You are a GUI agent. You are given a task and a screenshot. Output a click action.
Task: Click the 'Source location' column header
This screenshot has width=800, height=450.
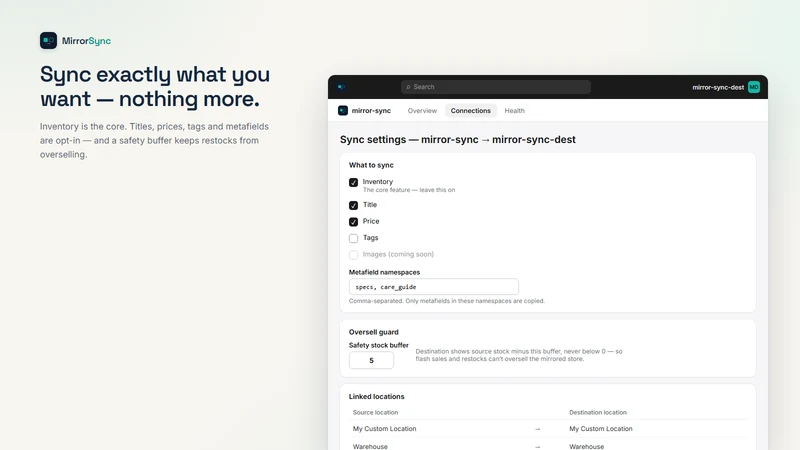coord(375,412)
